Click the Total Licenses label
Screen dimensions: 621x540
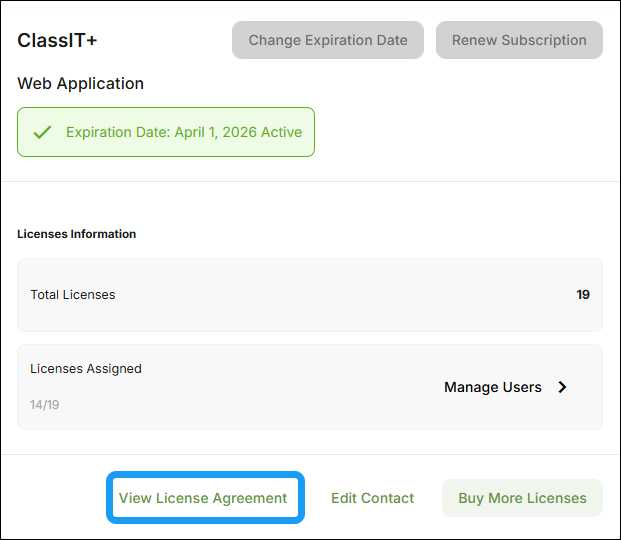pos(73,295)
